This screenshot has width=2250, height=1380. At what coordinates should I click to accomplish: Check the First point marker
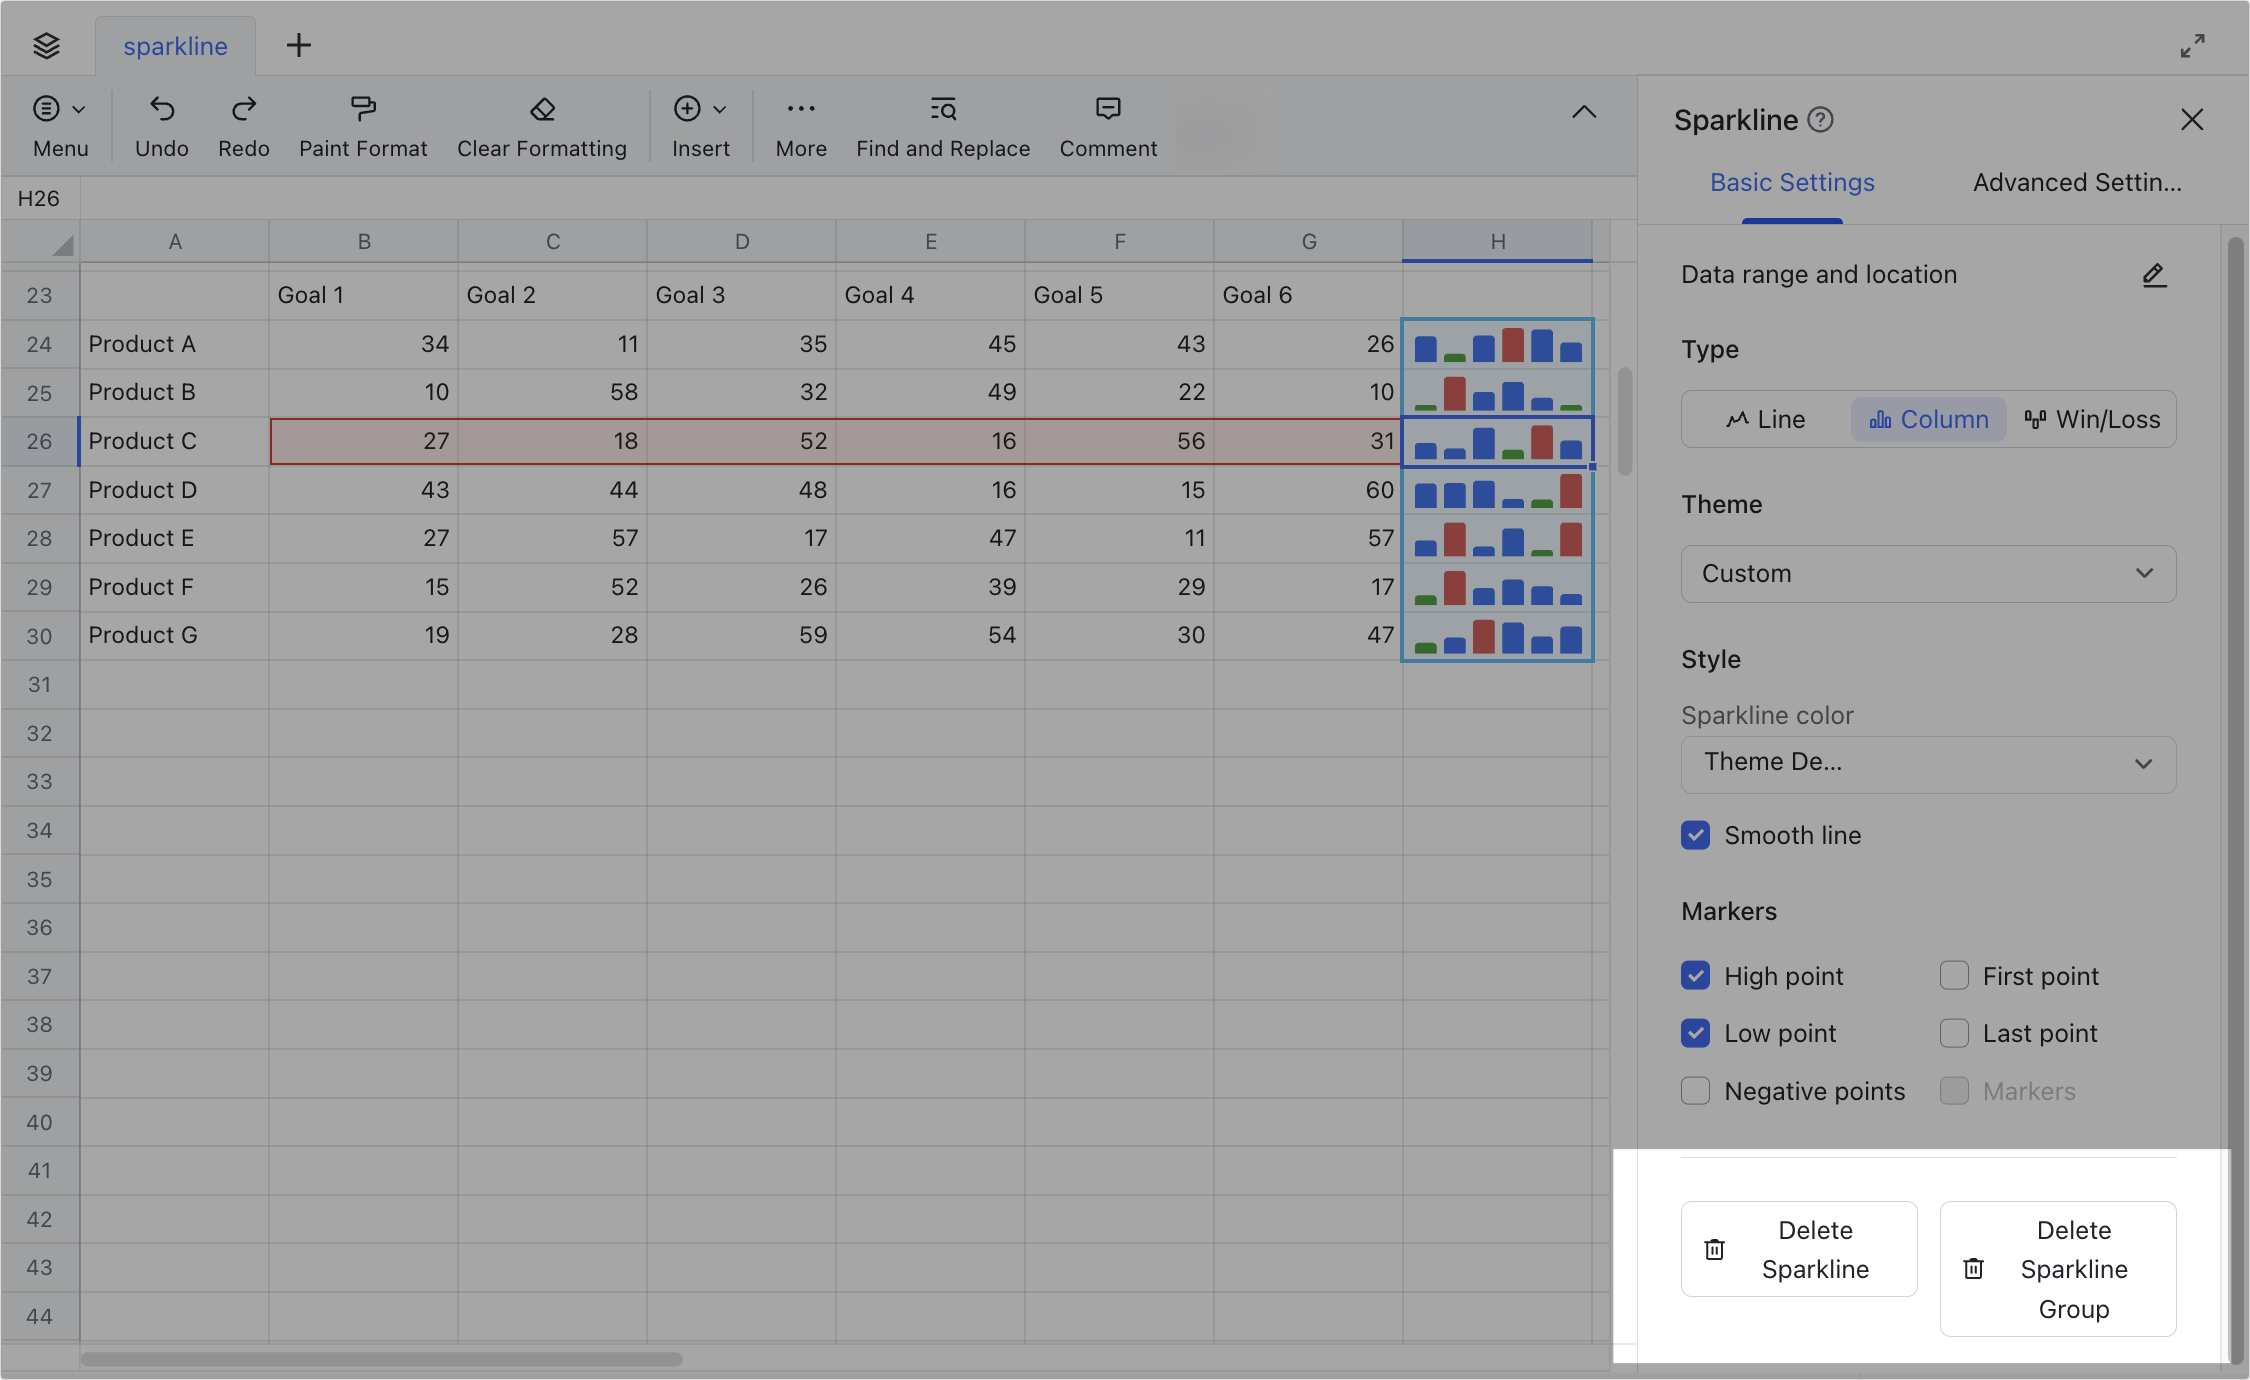coord(1954,975)
